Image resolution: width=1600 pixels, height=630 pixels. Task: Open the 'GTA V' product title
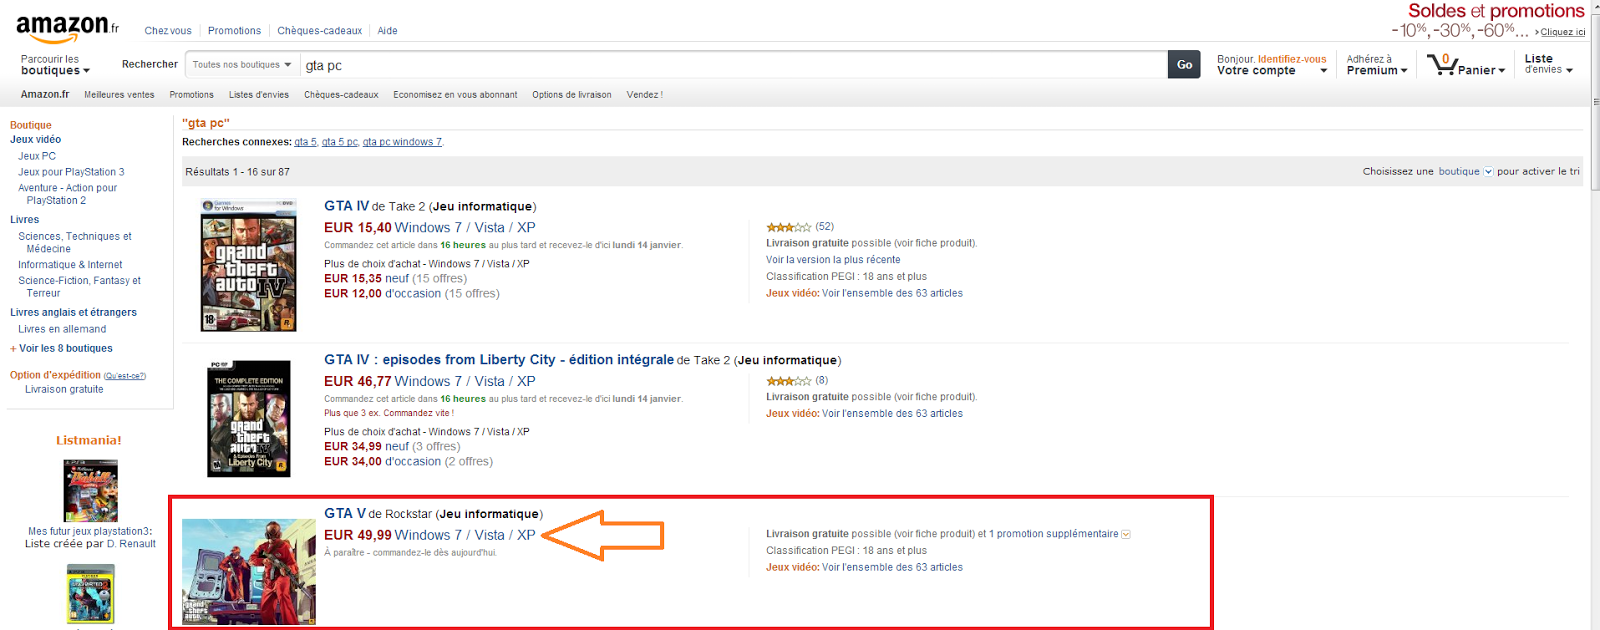coord(345,514)
